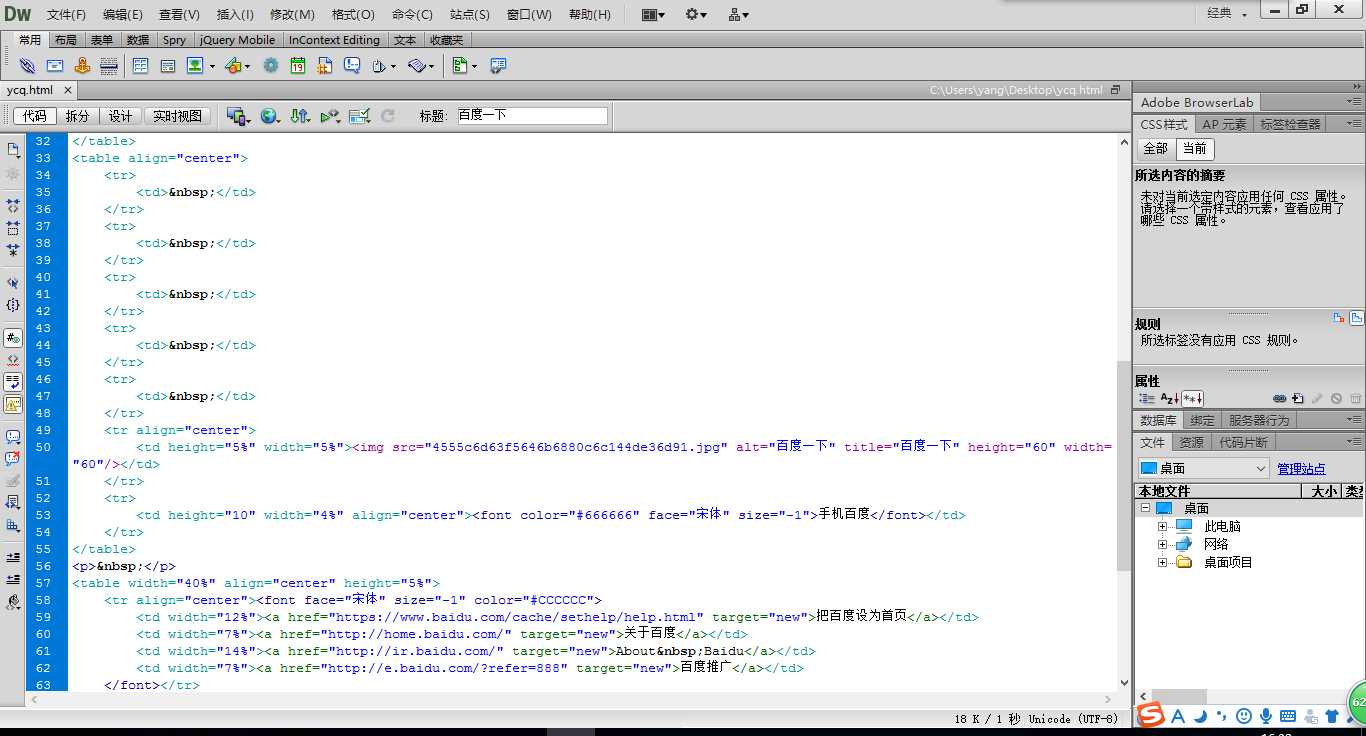
Task: Open the workspace 经典 dropdown
Action: [1227, 13]
